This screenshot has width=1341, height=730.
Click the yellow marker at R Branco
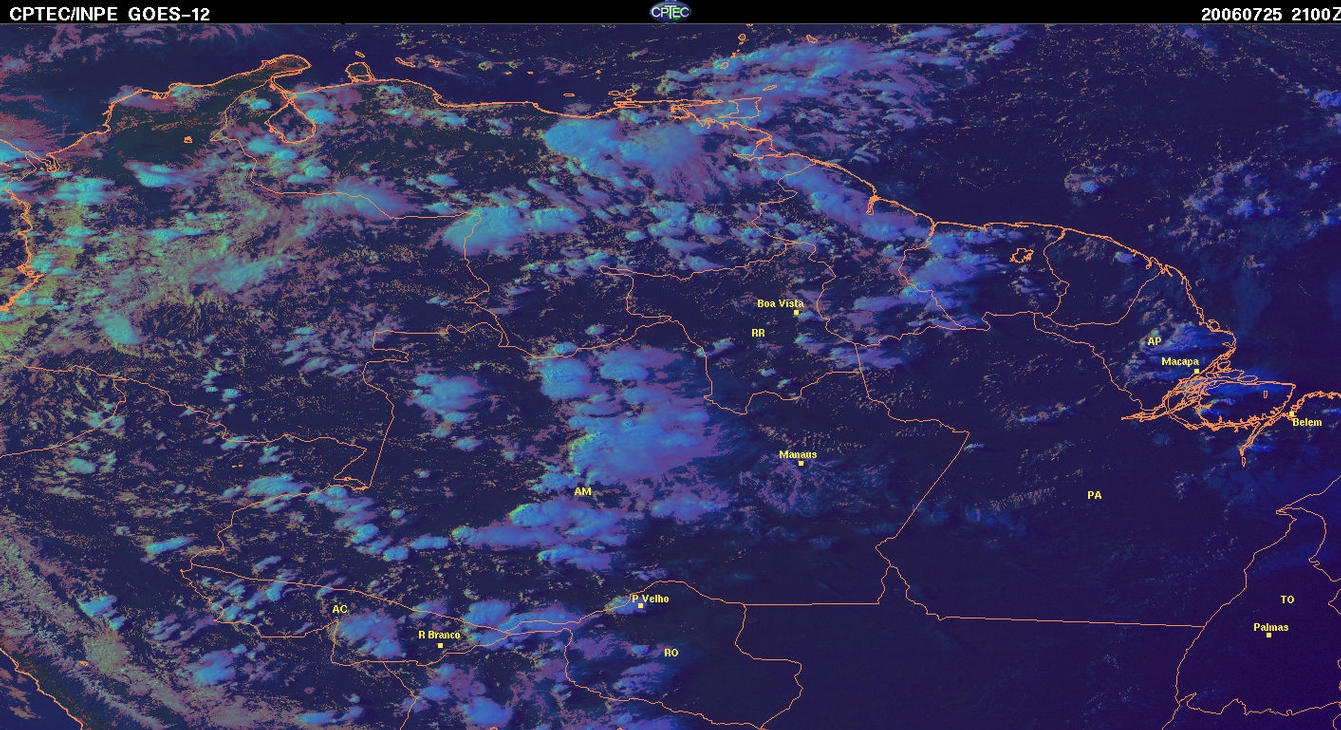tap(440, 645)
